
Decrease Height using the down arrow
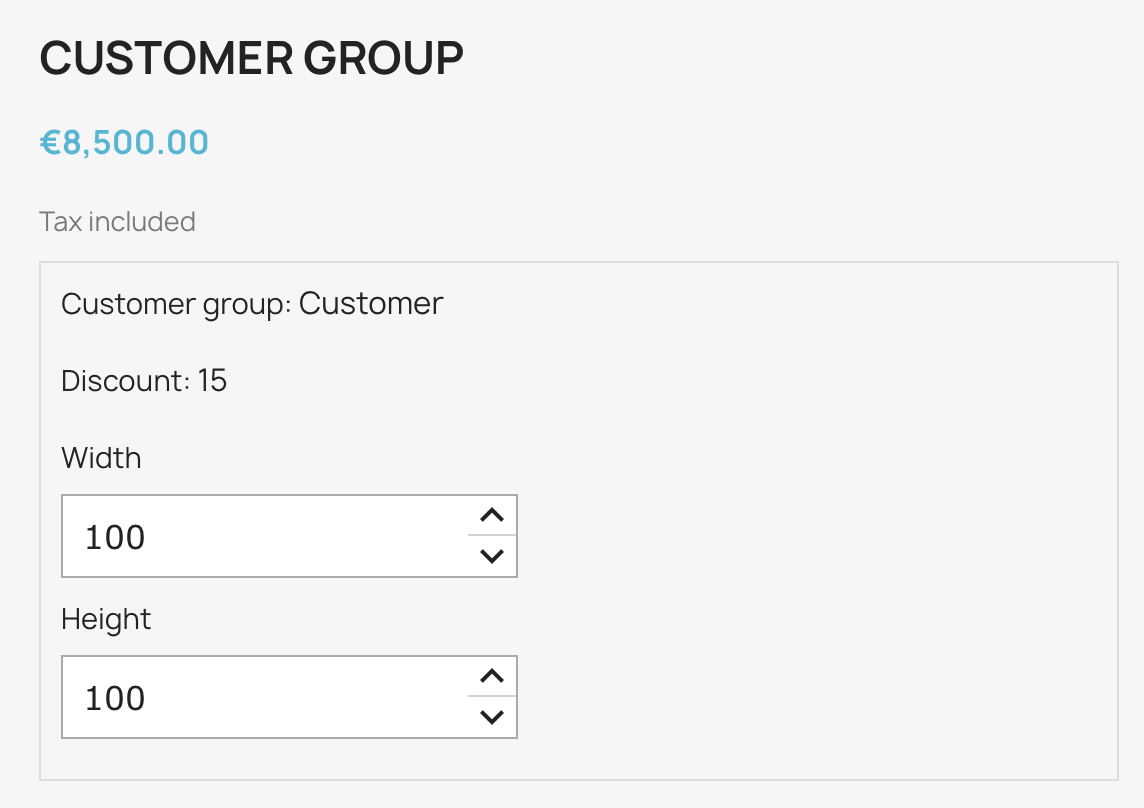[x=491, y=717]
